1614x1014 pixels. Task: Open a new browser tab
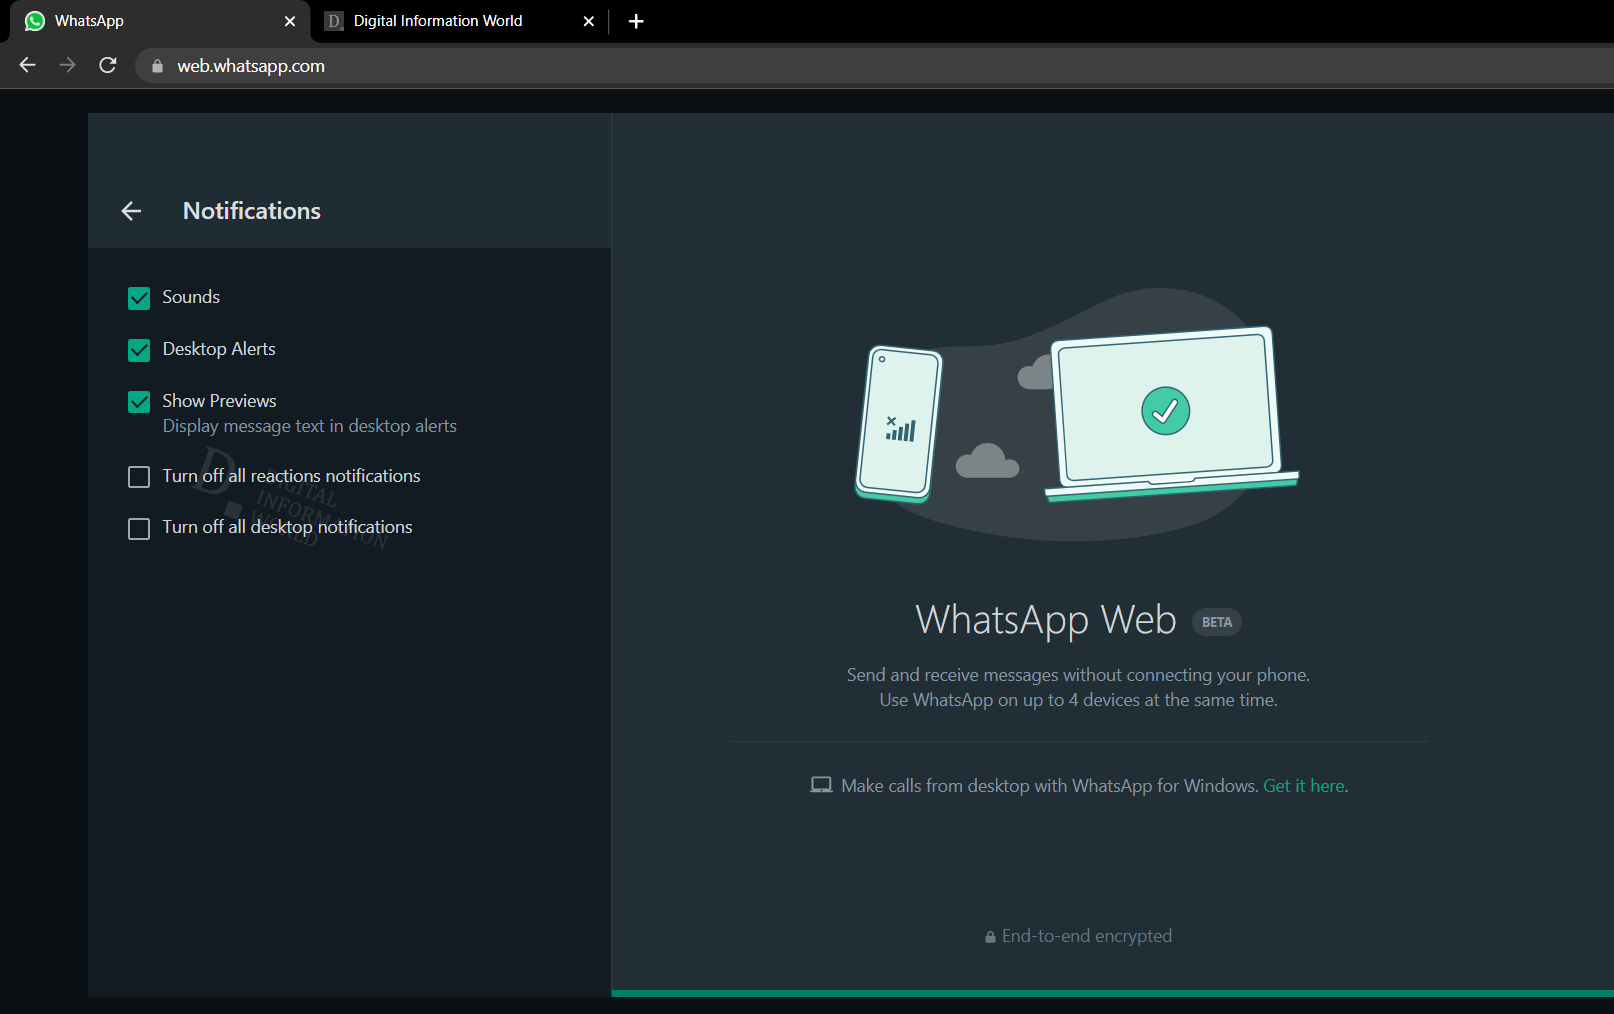click(x=636, y=21)
